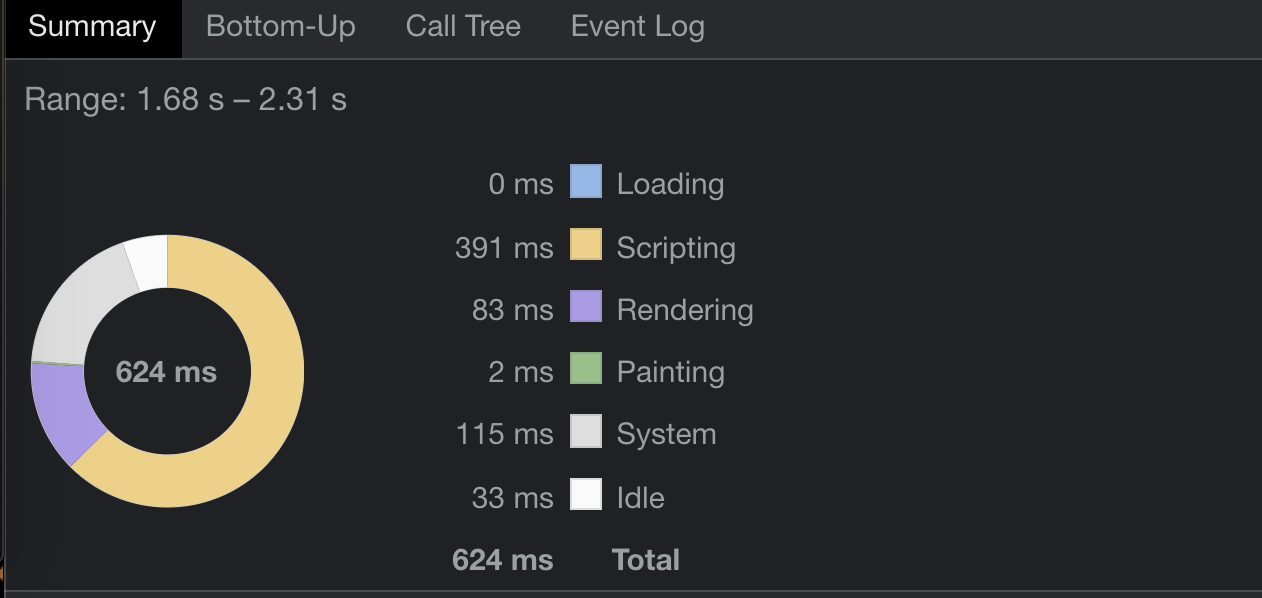Open the Bottom-Up tab
This screenshot has height=598, width=1262.
click(x=281, y=28)
